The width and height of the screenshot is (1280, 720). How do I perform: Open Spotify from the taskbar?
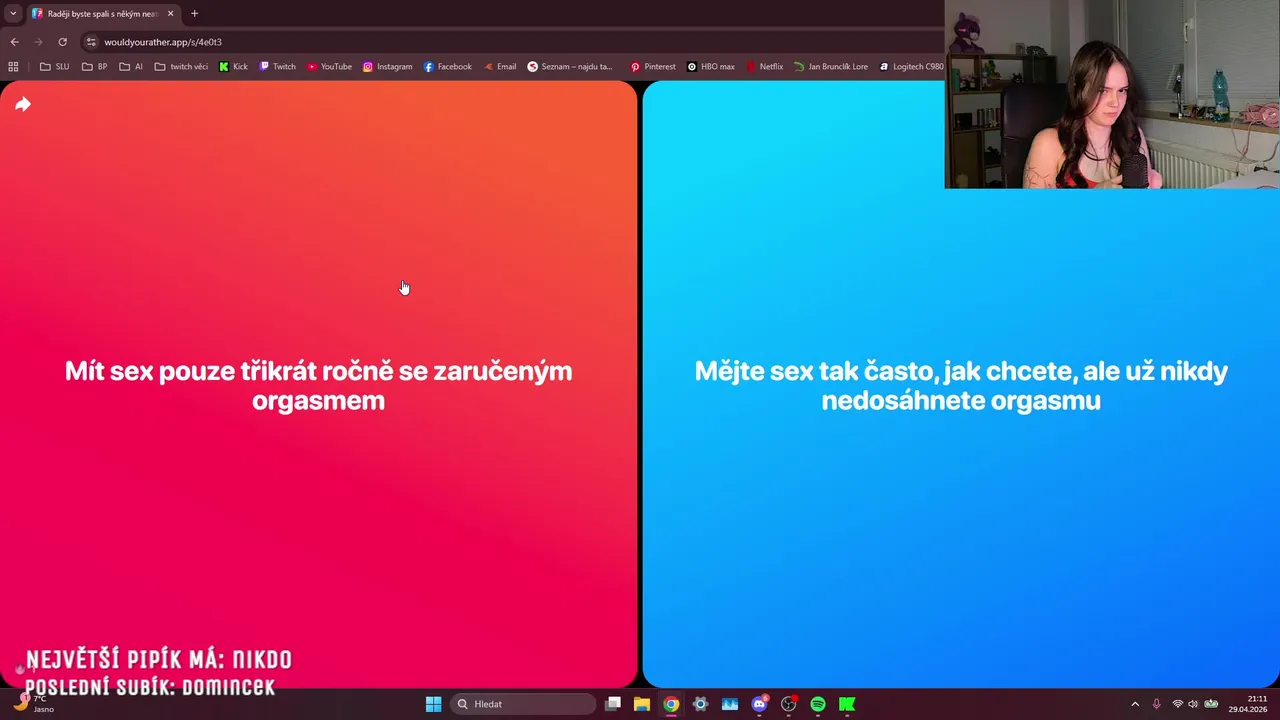pos(818,704)
